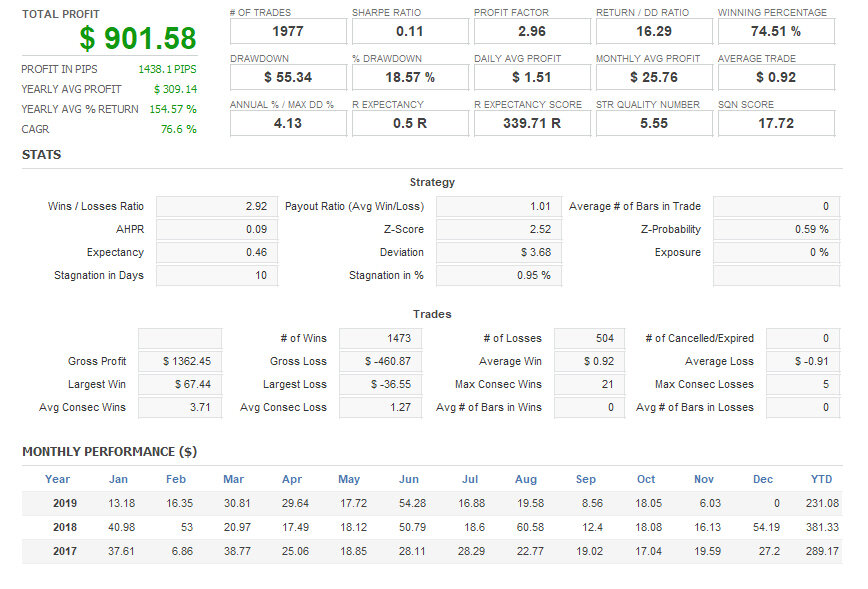The width and height of the screenshot is (868, 589).
Task: Click Yearly Avg % Return value 154.57 %
Action: point(173,109)
